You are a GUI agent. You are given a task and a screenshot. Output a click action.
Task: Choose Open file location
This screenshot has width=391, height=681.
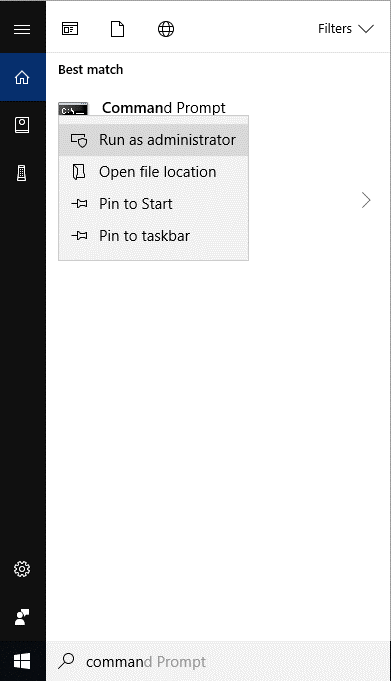(153, 172)
